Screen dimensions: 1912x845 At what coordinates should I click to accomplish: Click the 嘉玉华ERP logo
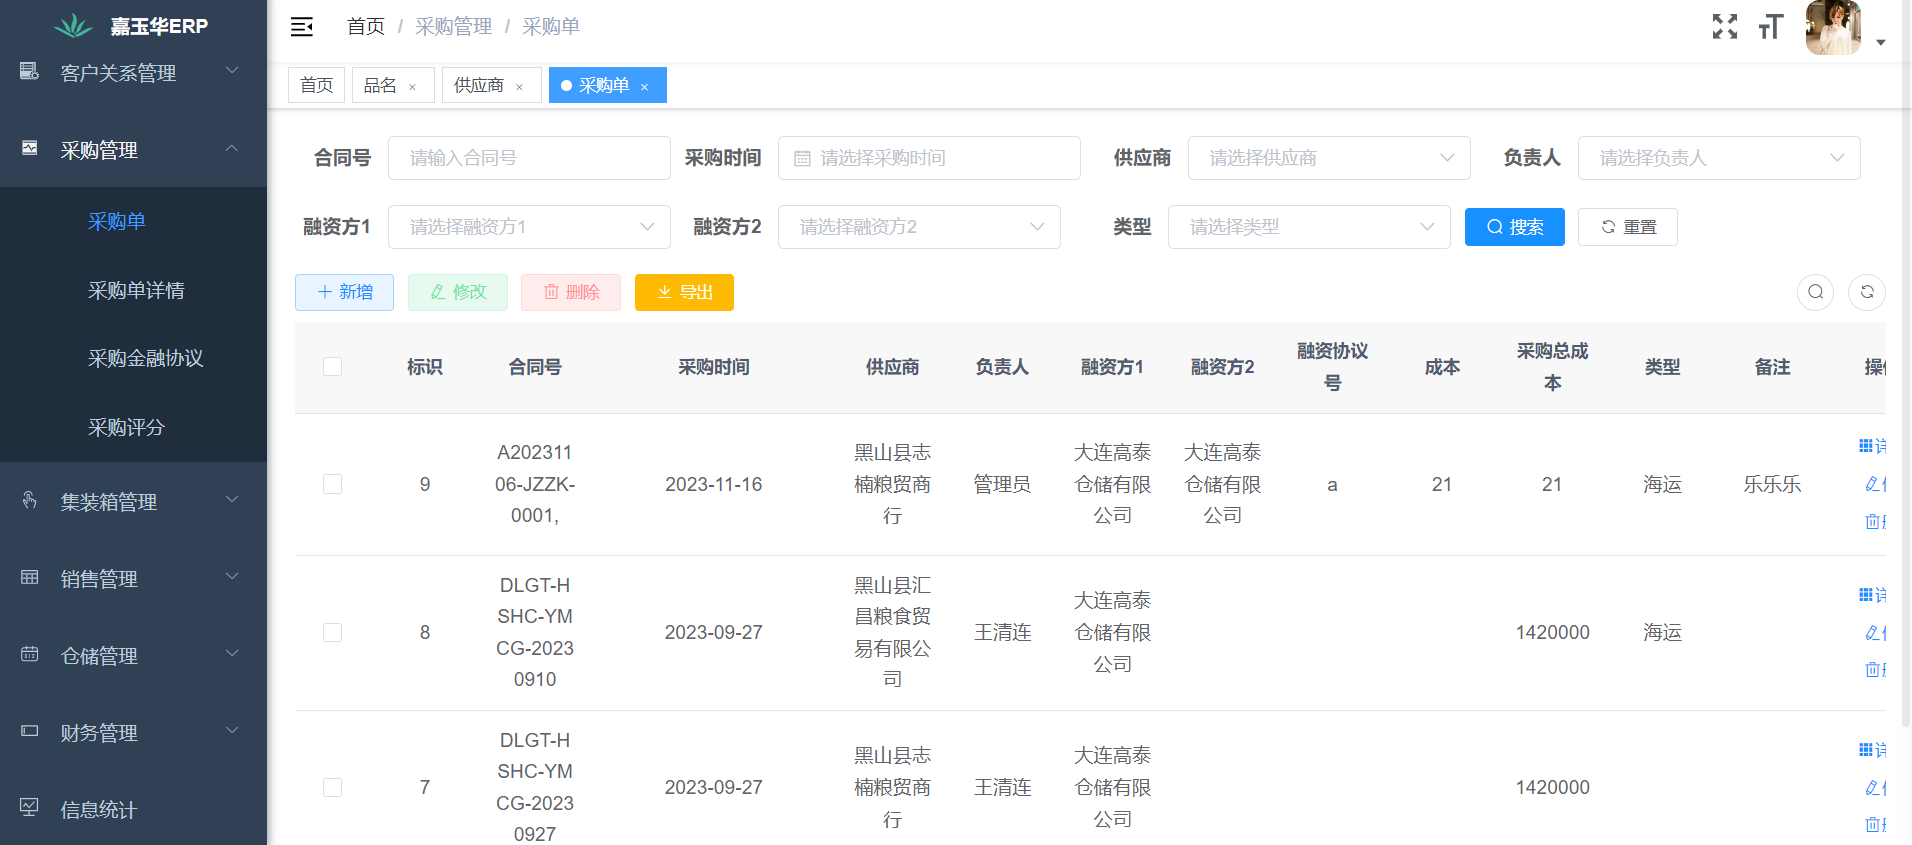73,26
